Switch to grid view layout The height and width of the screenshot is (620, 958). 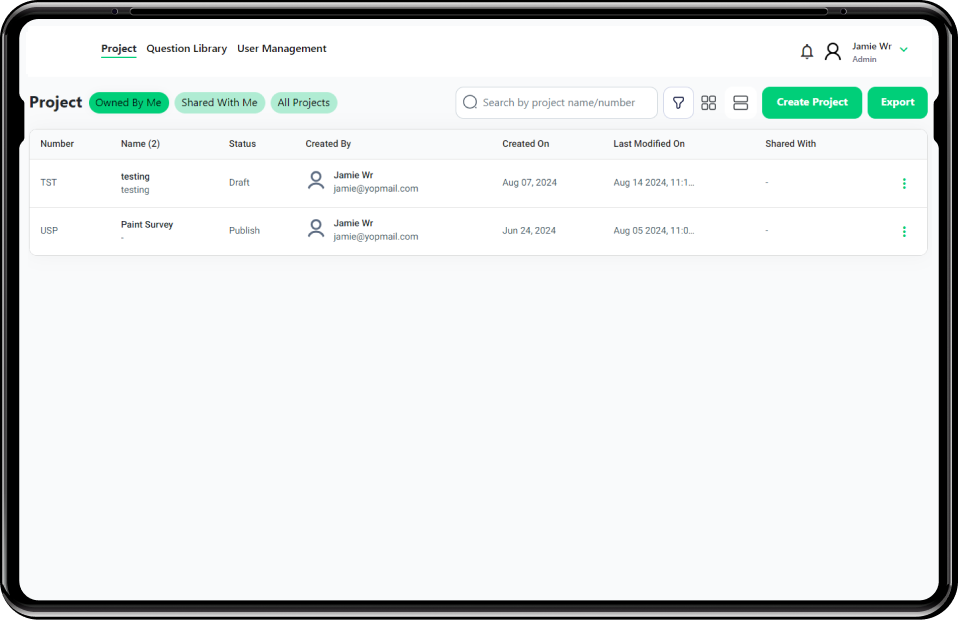709,103
